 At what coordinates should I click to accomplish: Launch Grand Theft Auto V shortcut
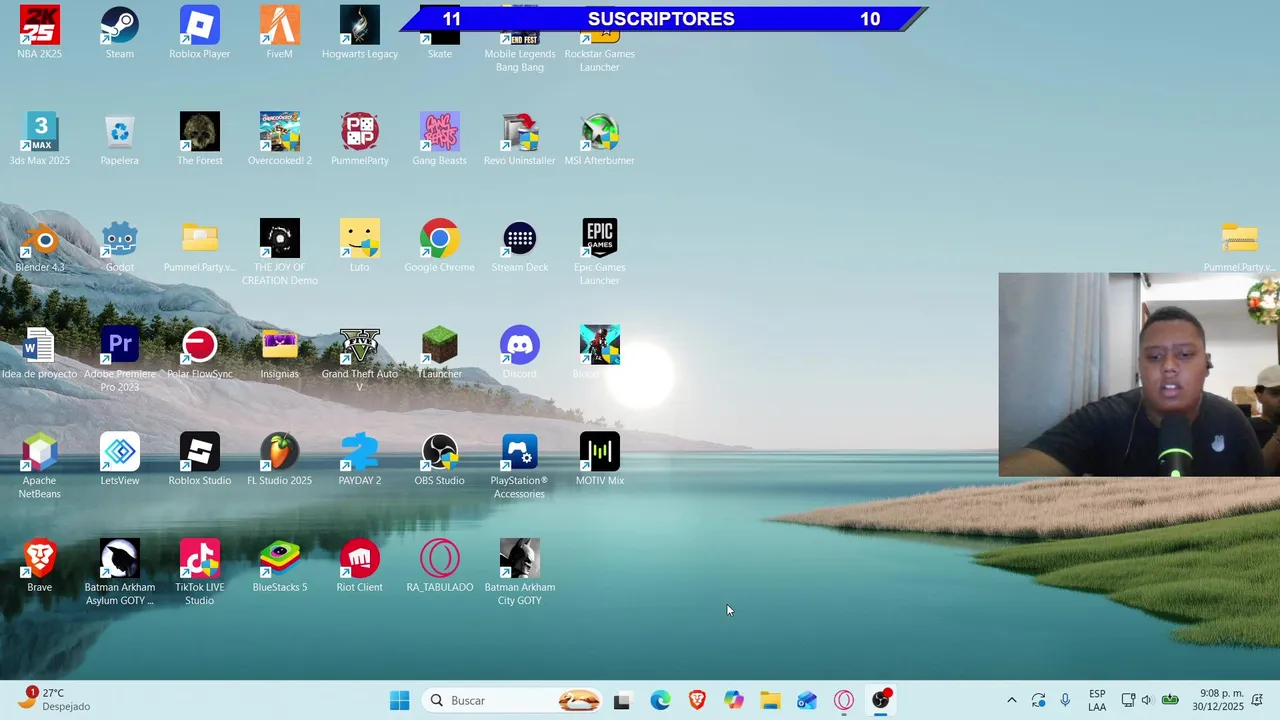pyautogui.click(x=360, y=346)
